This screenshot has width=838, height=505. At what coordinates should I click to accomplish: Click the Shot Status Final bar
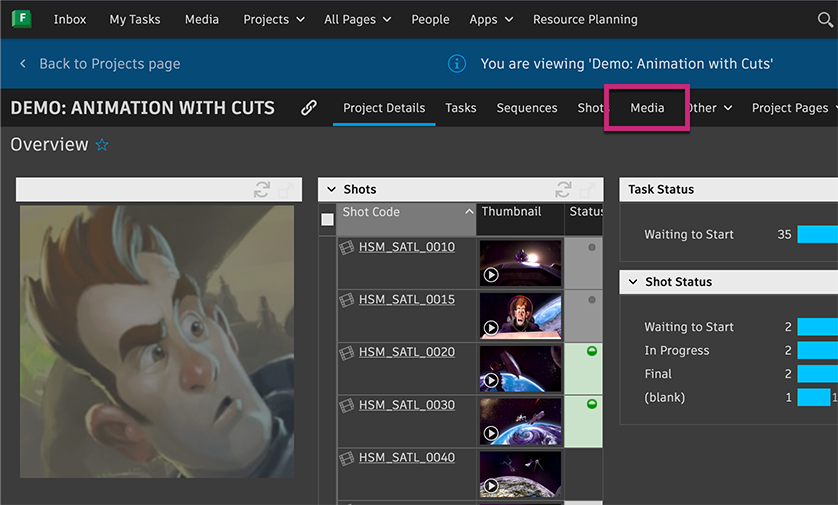coord(817,374)
